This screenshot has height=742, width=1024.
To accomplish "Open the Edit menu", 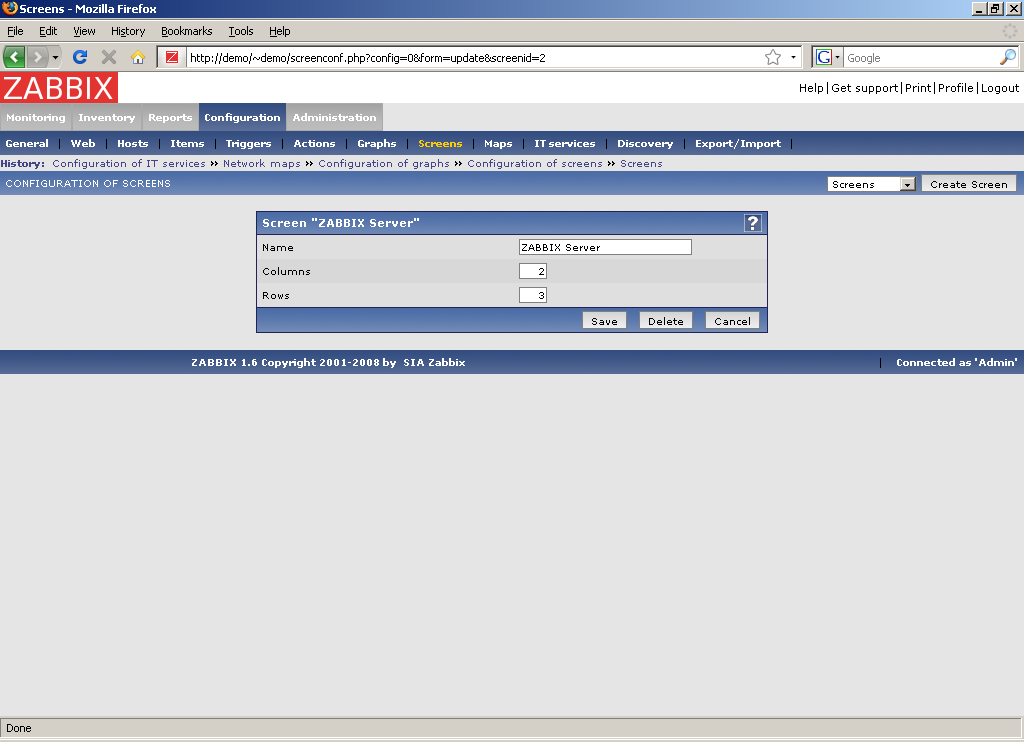I will click(x=48, y=31).
